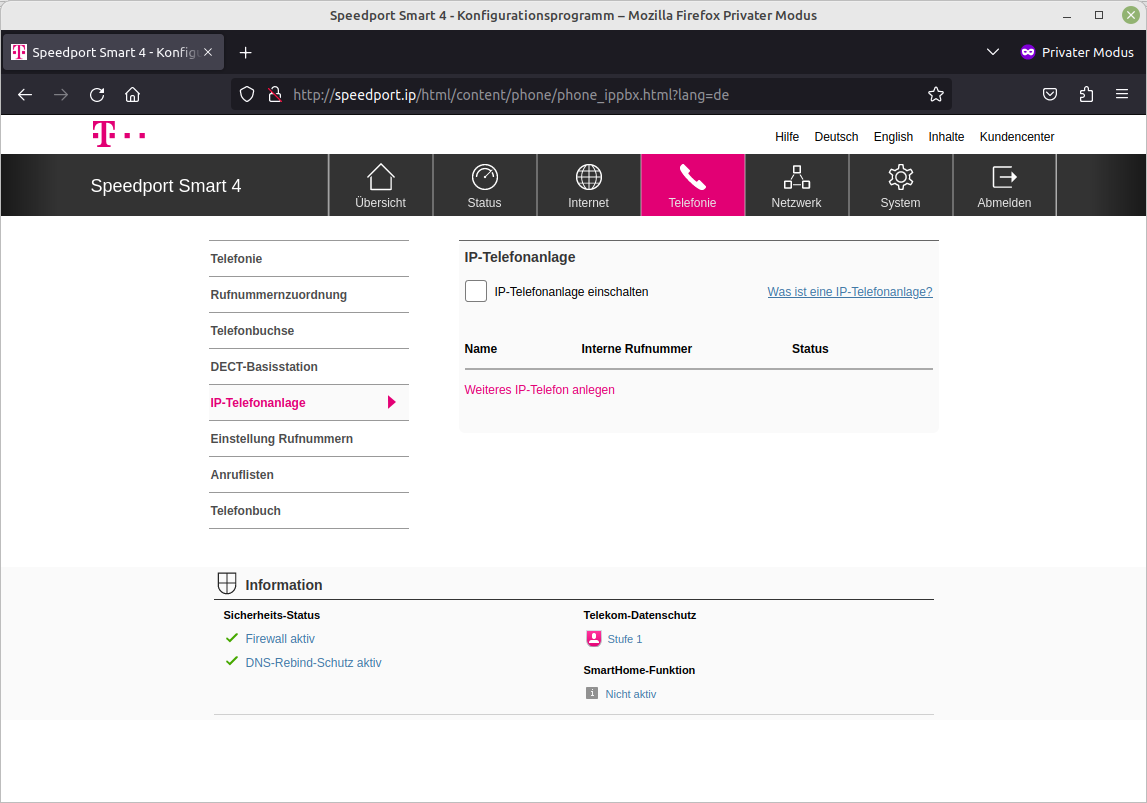This screenshot has width=1147, height=803.
Task: Click the Sicherheits-Status heading
Action: 271,615
